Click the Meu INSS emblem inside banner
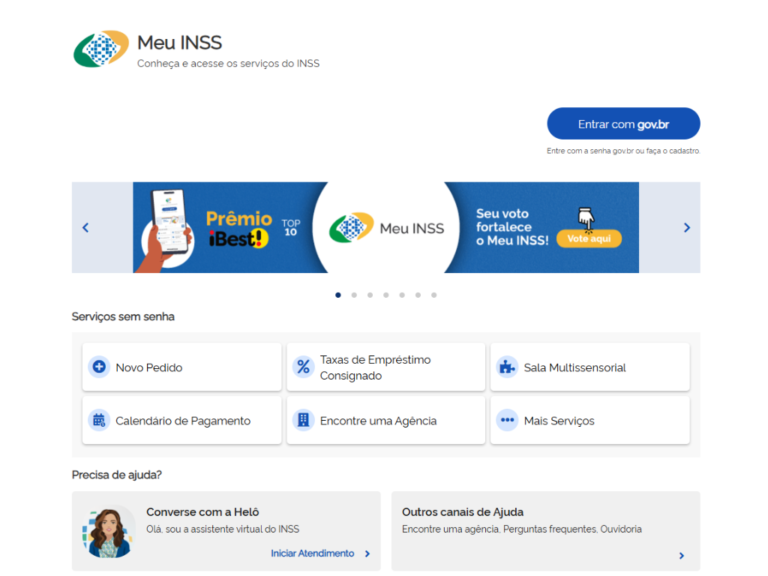Viewport: 768px width, 576px height. point(352,228)
